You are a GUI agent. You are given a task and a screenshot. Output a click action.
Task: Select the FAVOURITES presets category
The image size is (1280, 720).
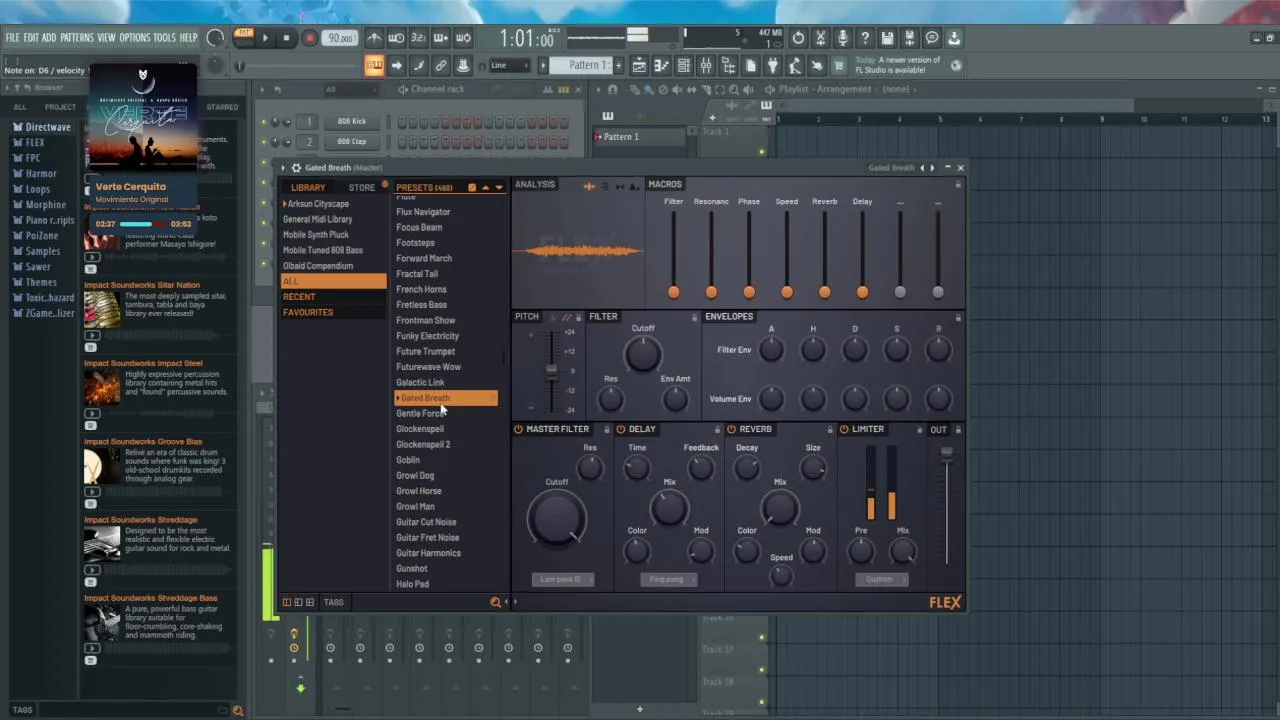(x=334, y=312)
